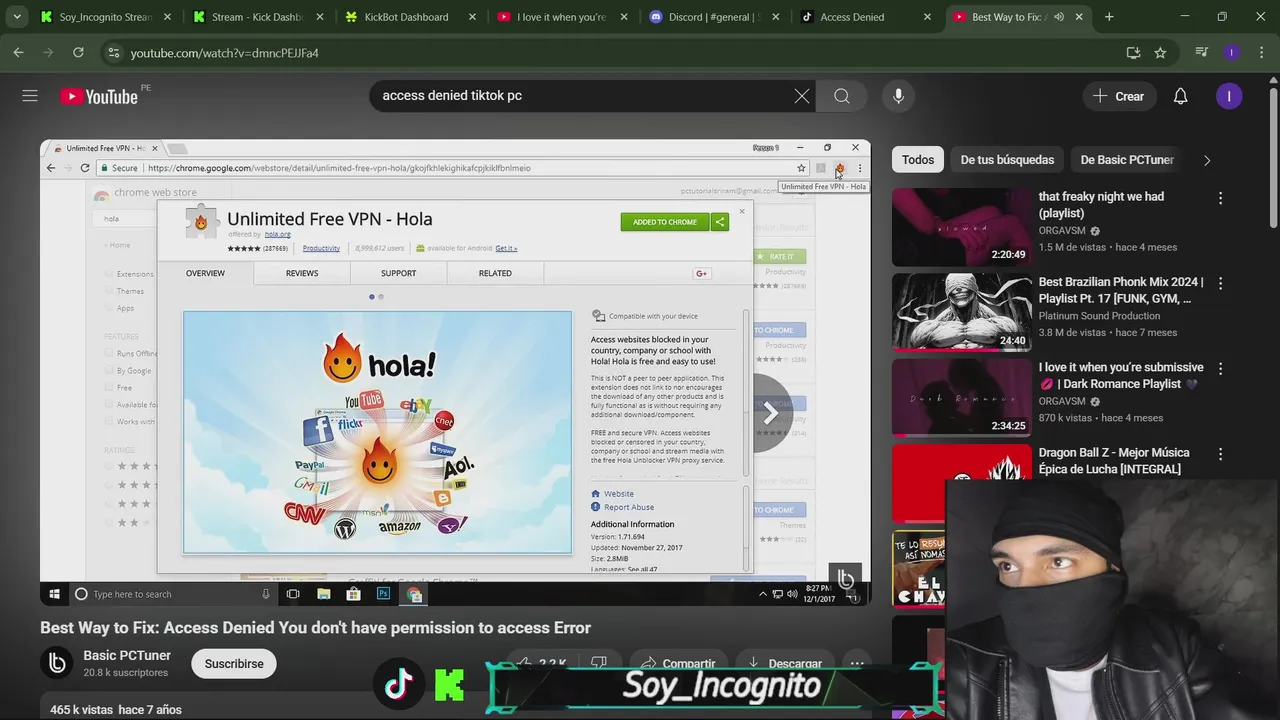Switch to the Soy_Incognito Stream tab
The width and height of the screenshot is (1280, 720).
point(104,17)
